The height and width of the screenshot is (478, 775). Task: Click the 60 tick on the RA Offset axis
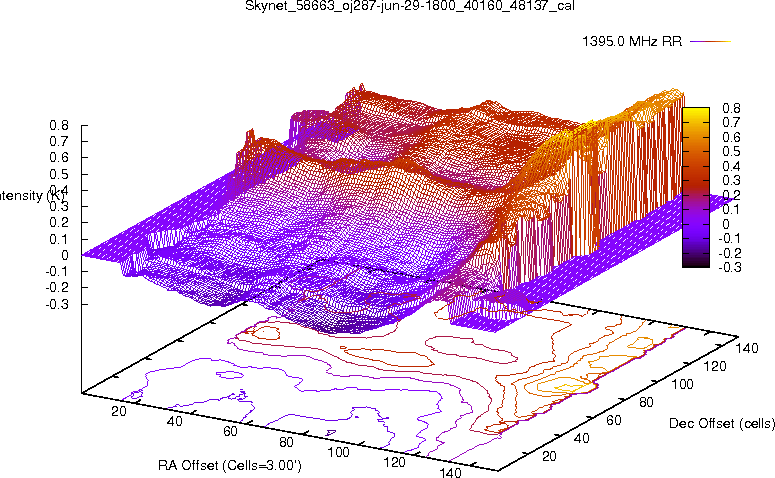click(230, 432)
